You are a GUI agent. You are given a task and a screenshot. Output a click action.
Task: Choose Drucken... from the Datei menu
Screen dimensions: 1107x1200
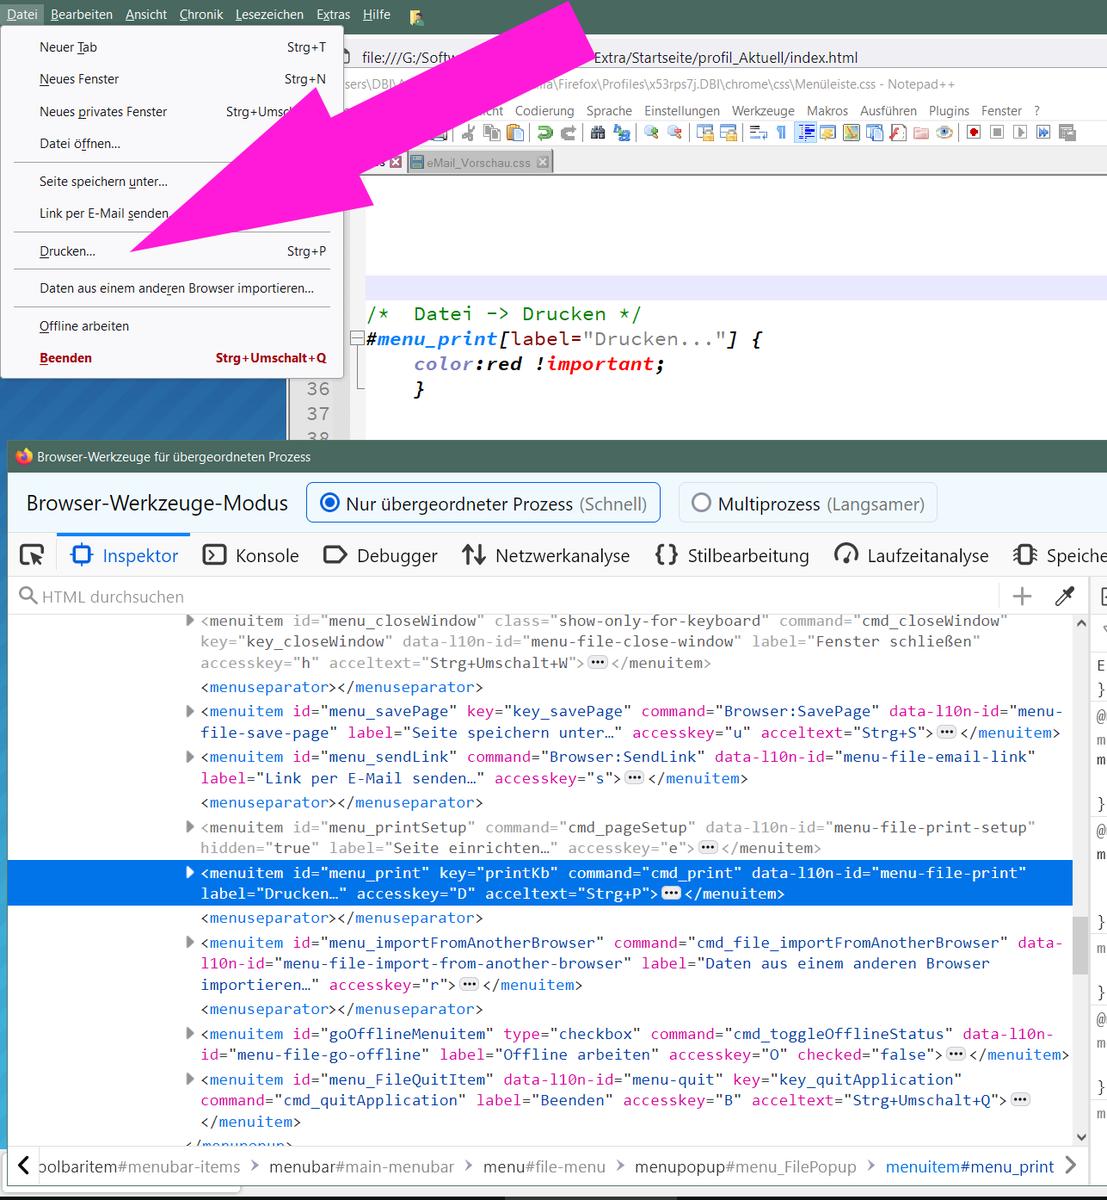click(68, 251)
